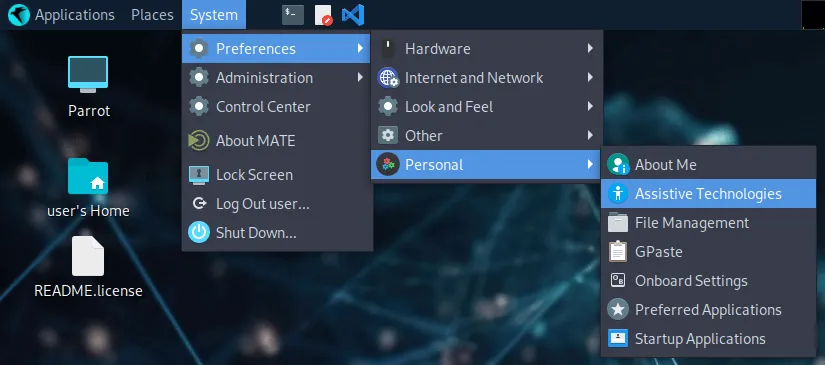The image size is (825, 365).
Task: Click the About MATE logo icon
Action: (x=198, y=141)
